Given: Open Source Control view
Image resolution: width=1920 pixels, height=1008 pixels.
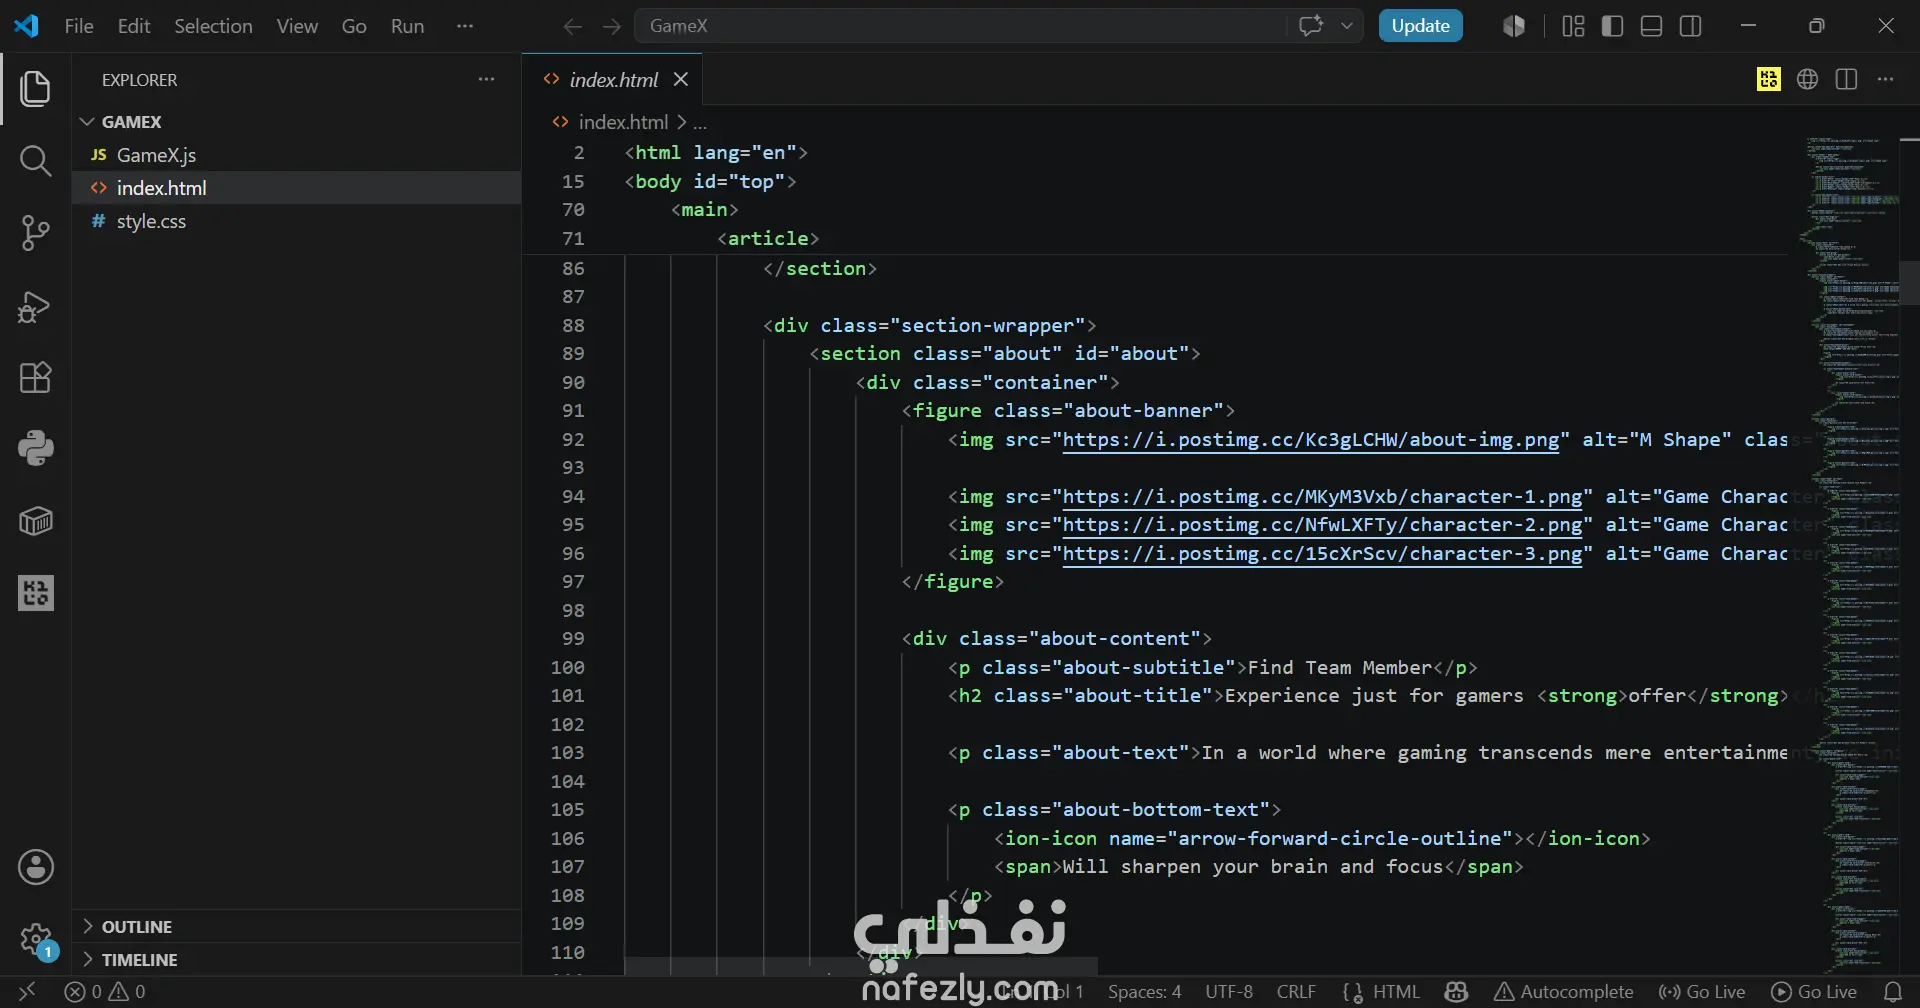Looking at the screenshot, I should pyautogui.click(x=35, y=233).
